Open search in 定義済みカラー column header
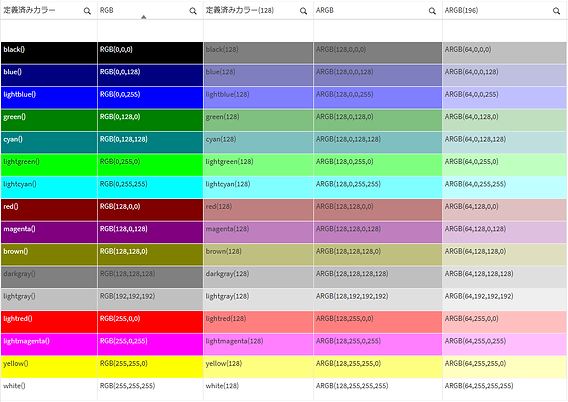 87,11
